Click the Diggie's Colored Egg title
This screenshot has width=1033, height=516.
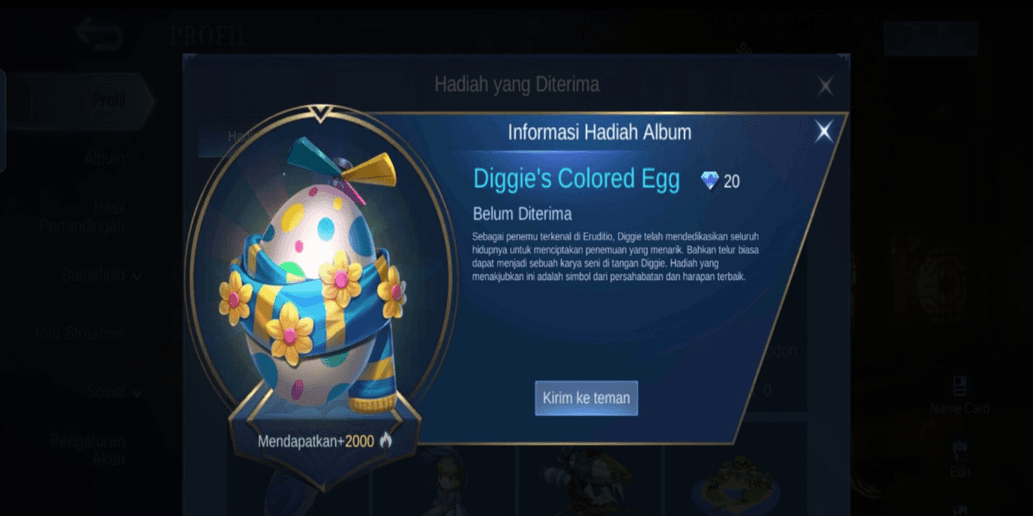[x=576, y=179]
